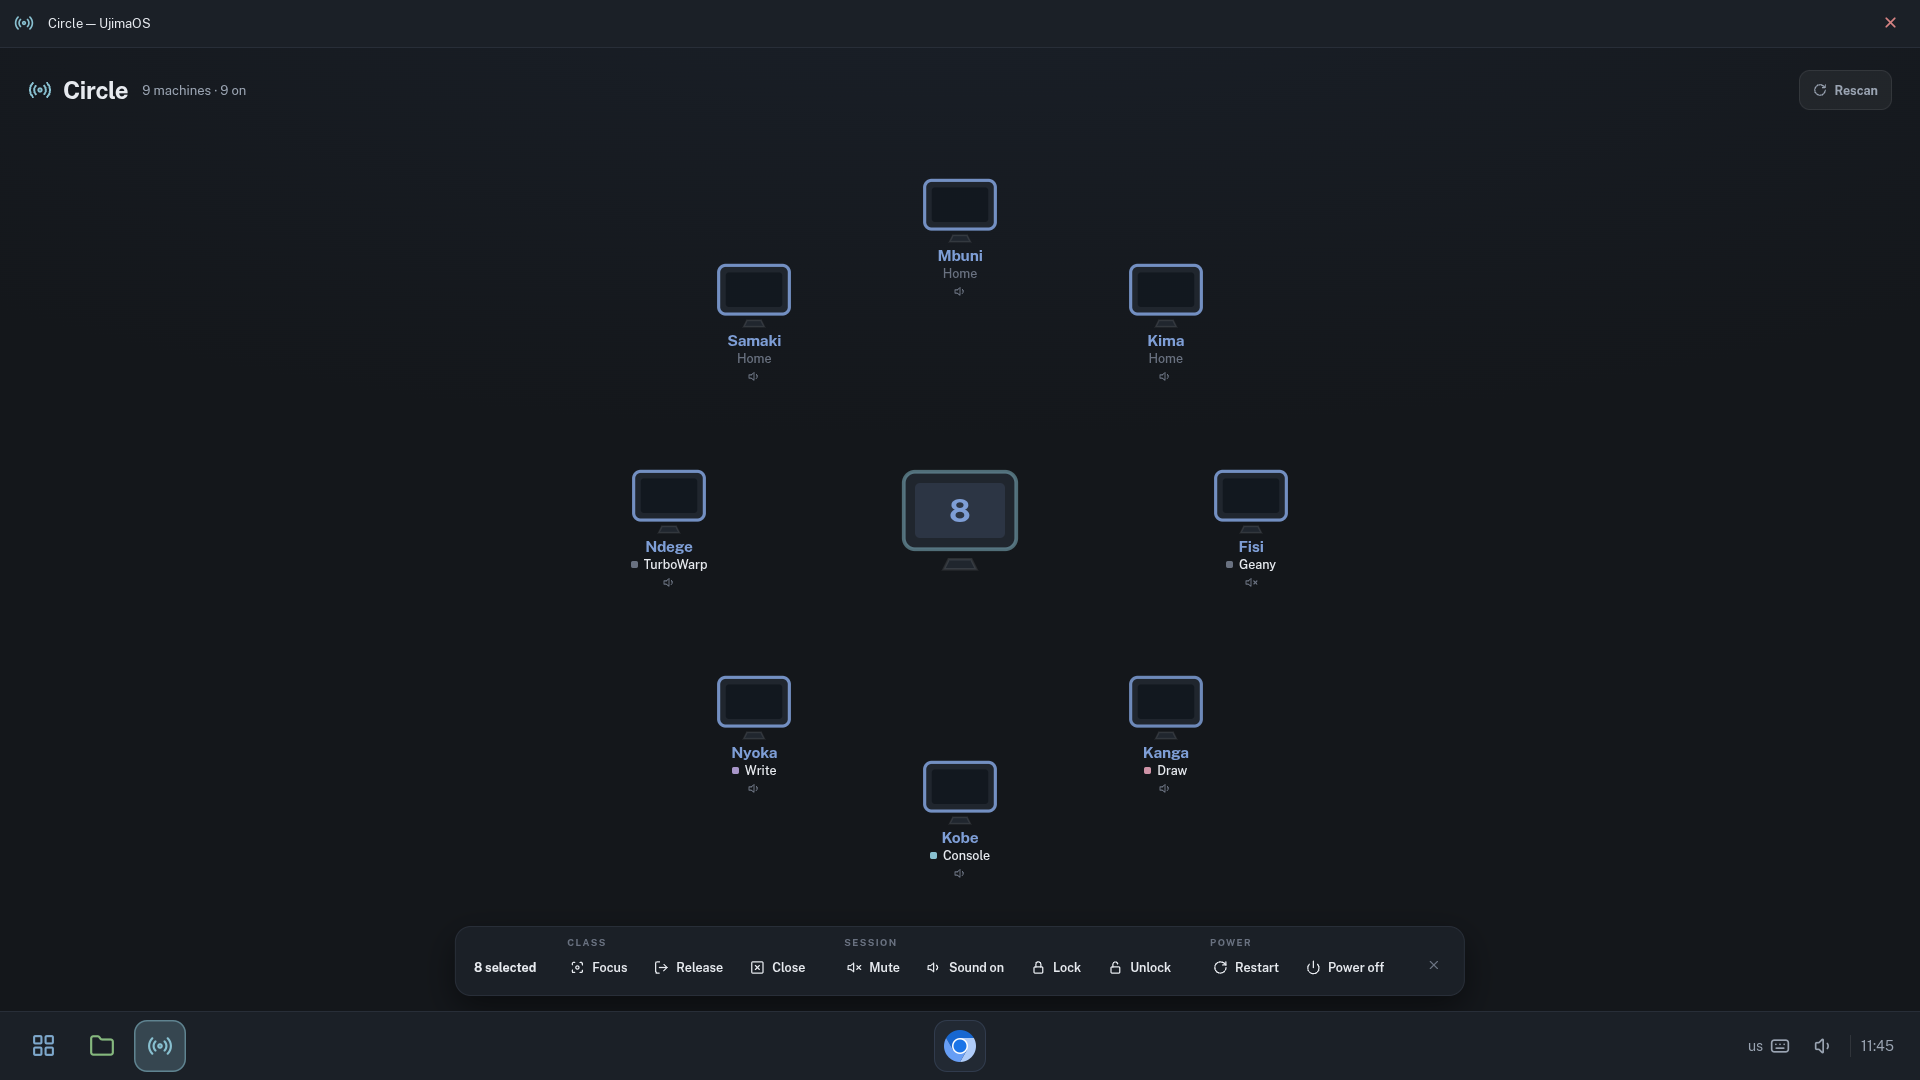Viewport: 1920px width, 1080px height.
Task: Select the Kima machine monitor
Action: click(x=1165, y=290)
